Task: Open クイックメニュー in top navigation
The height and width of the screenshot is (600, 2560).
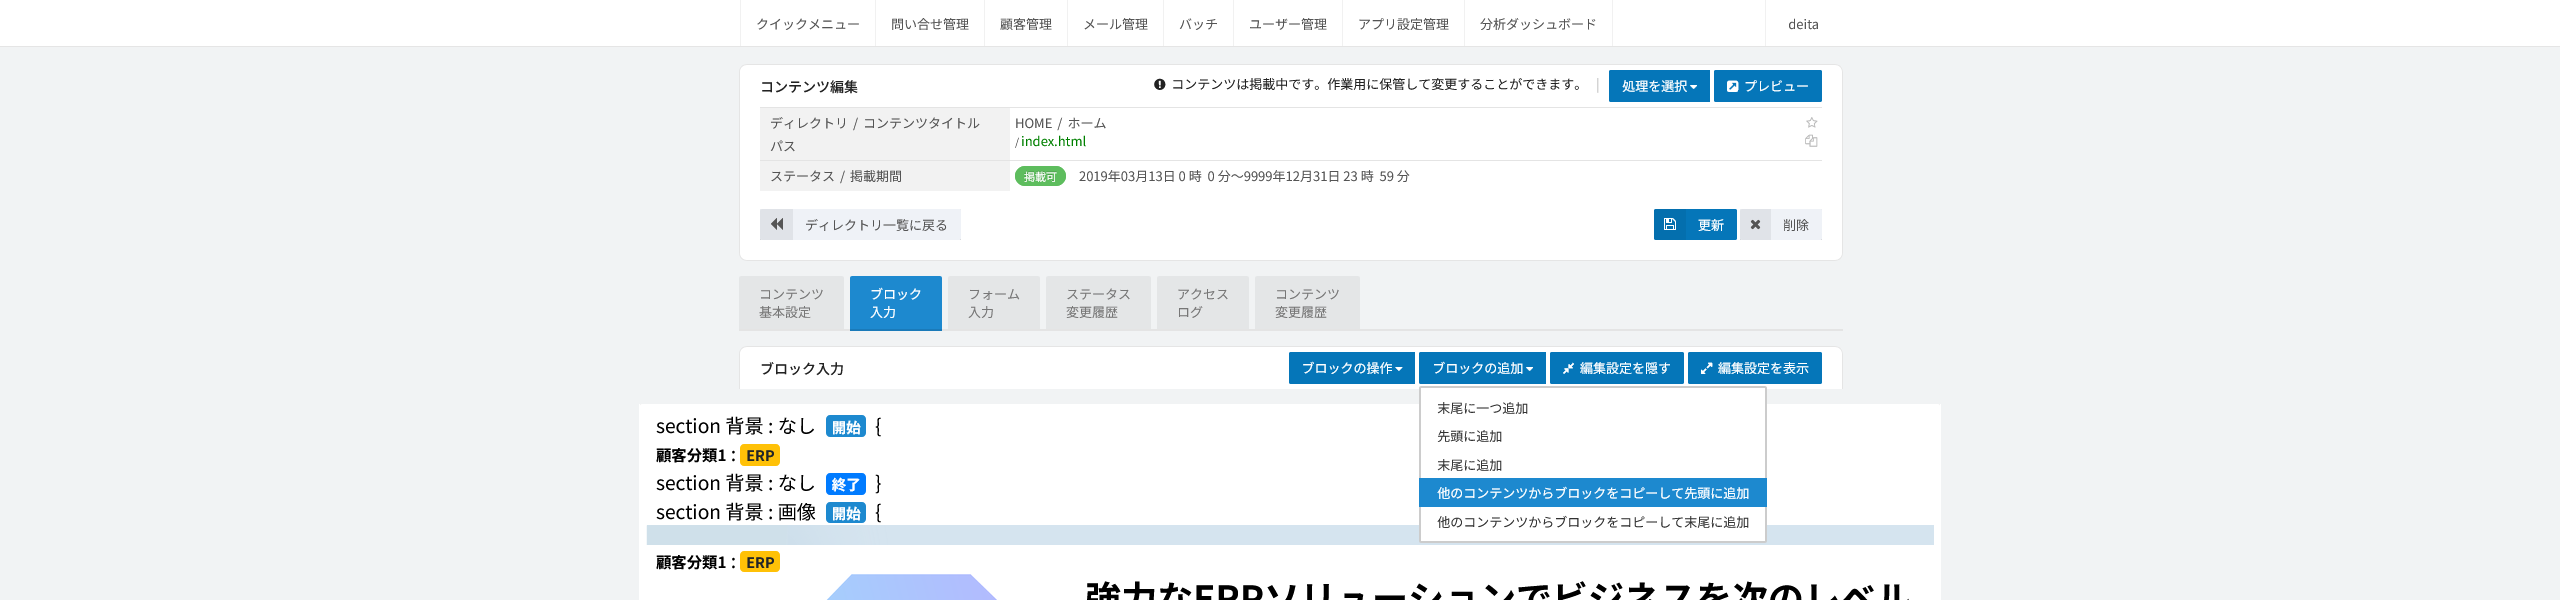Action: tap(808, 24)
